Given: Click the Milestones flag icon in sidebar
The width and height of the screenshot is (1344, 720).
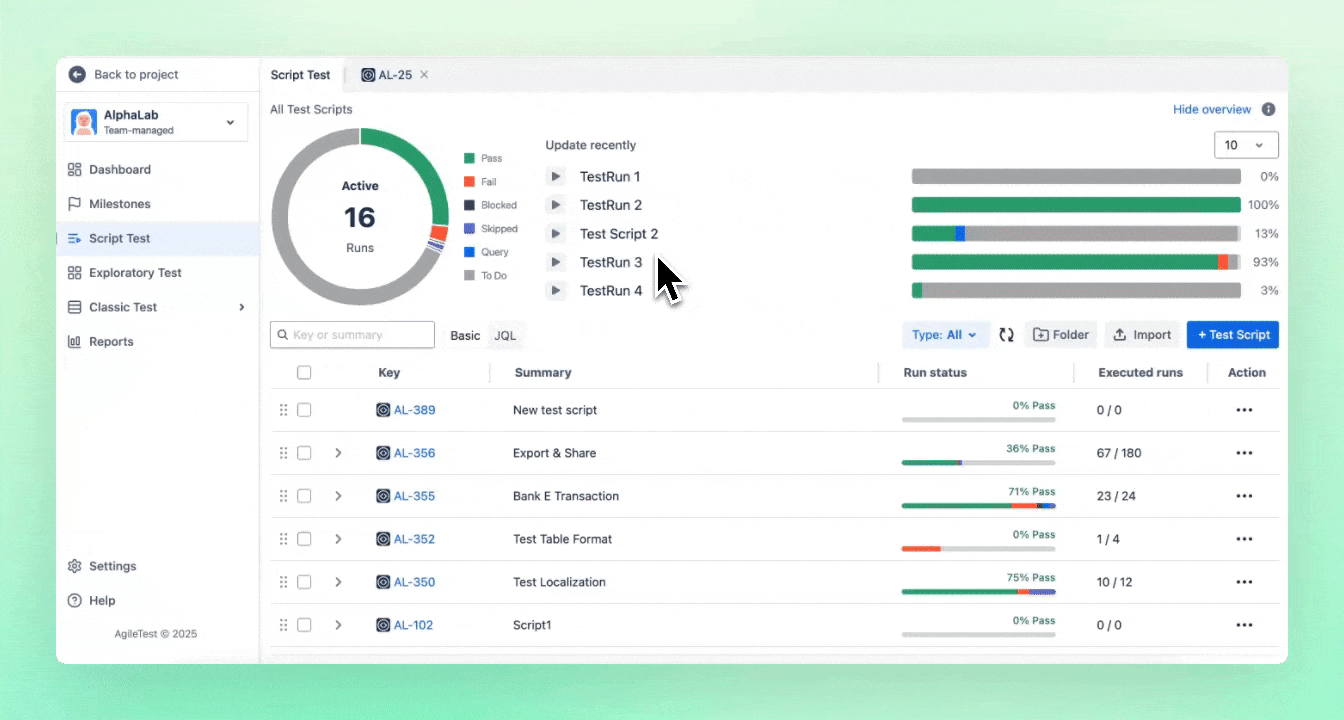Looking at the screenshot, I should (x=74, y=203).
